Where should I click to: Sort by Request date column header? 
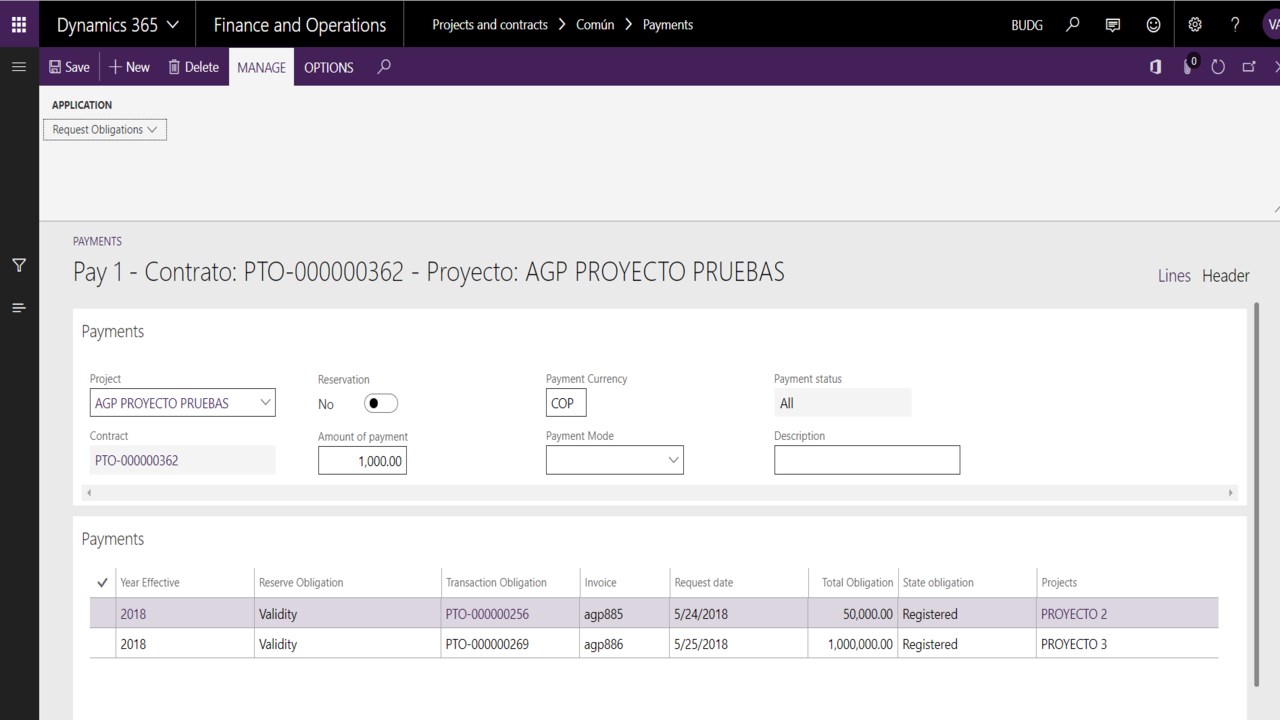click(x=703, y=582)
